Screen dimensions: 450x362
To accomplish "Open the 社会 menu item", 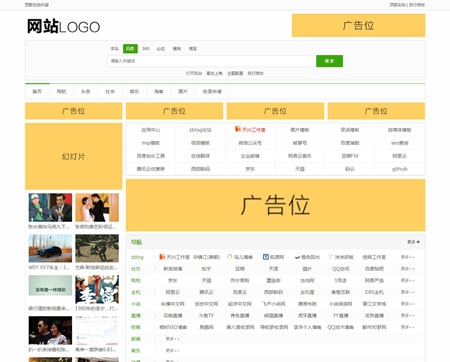I will tap(110, 91).
